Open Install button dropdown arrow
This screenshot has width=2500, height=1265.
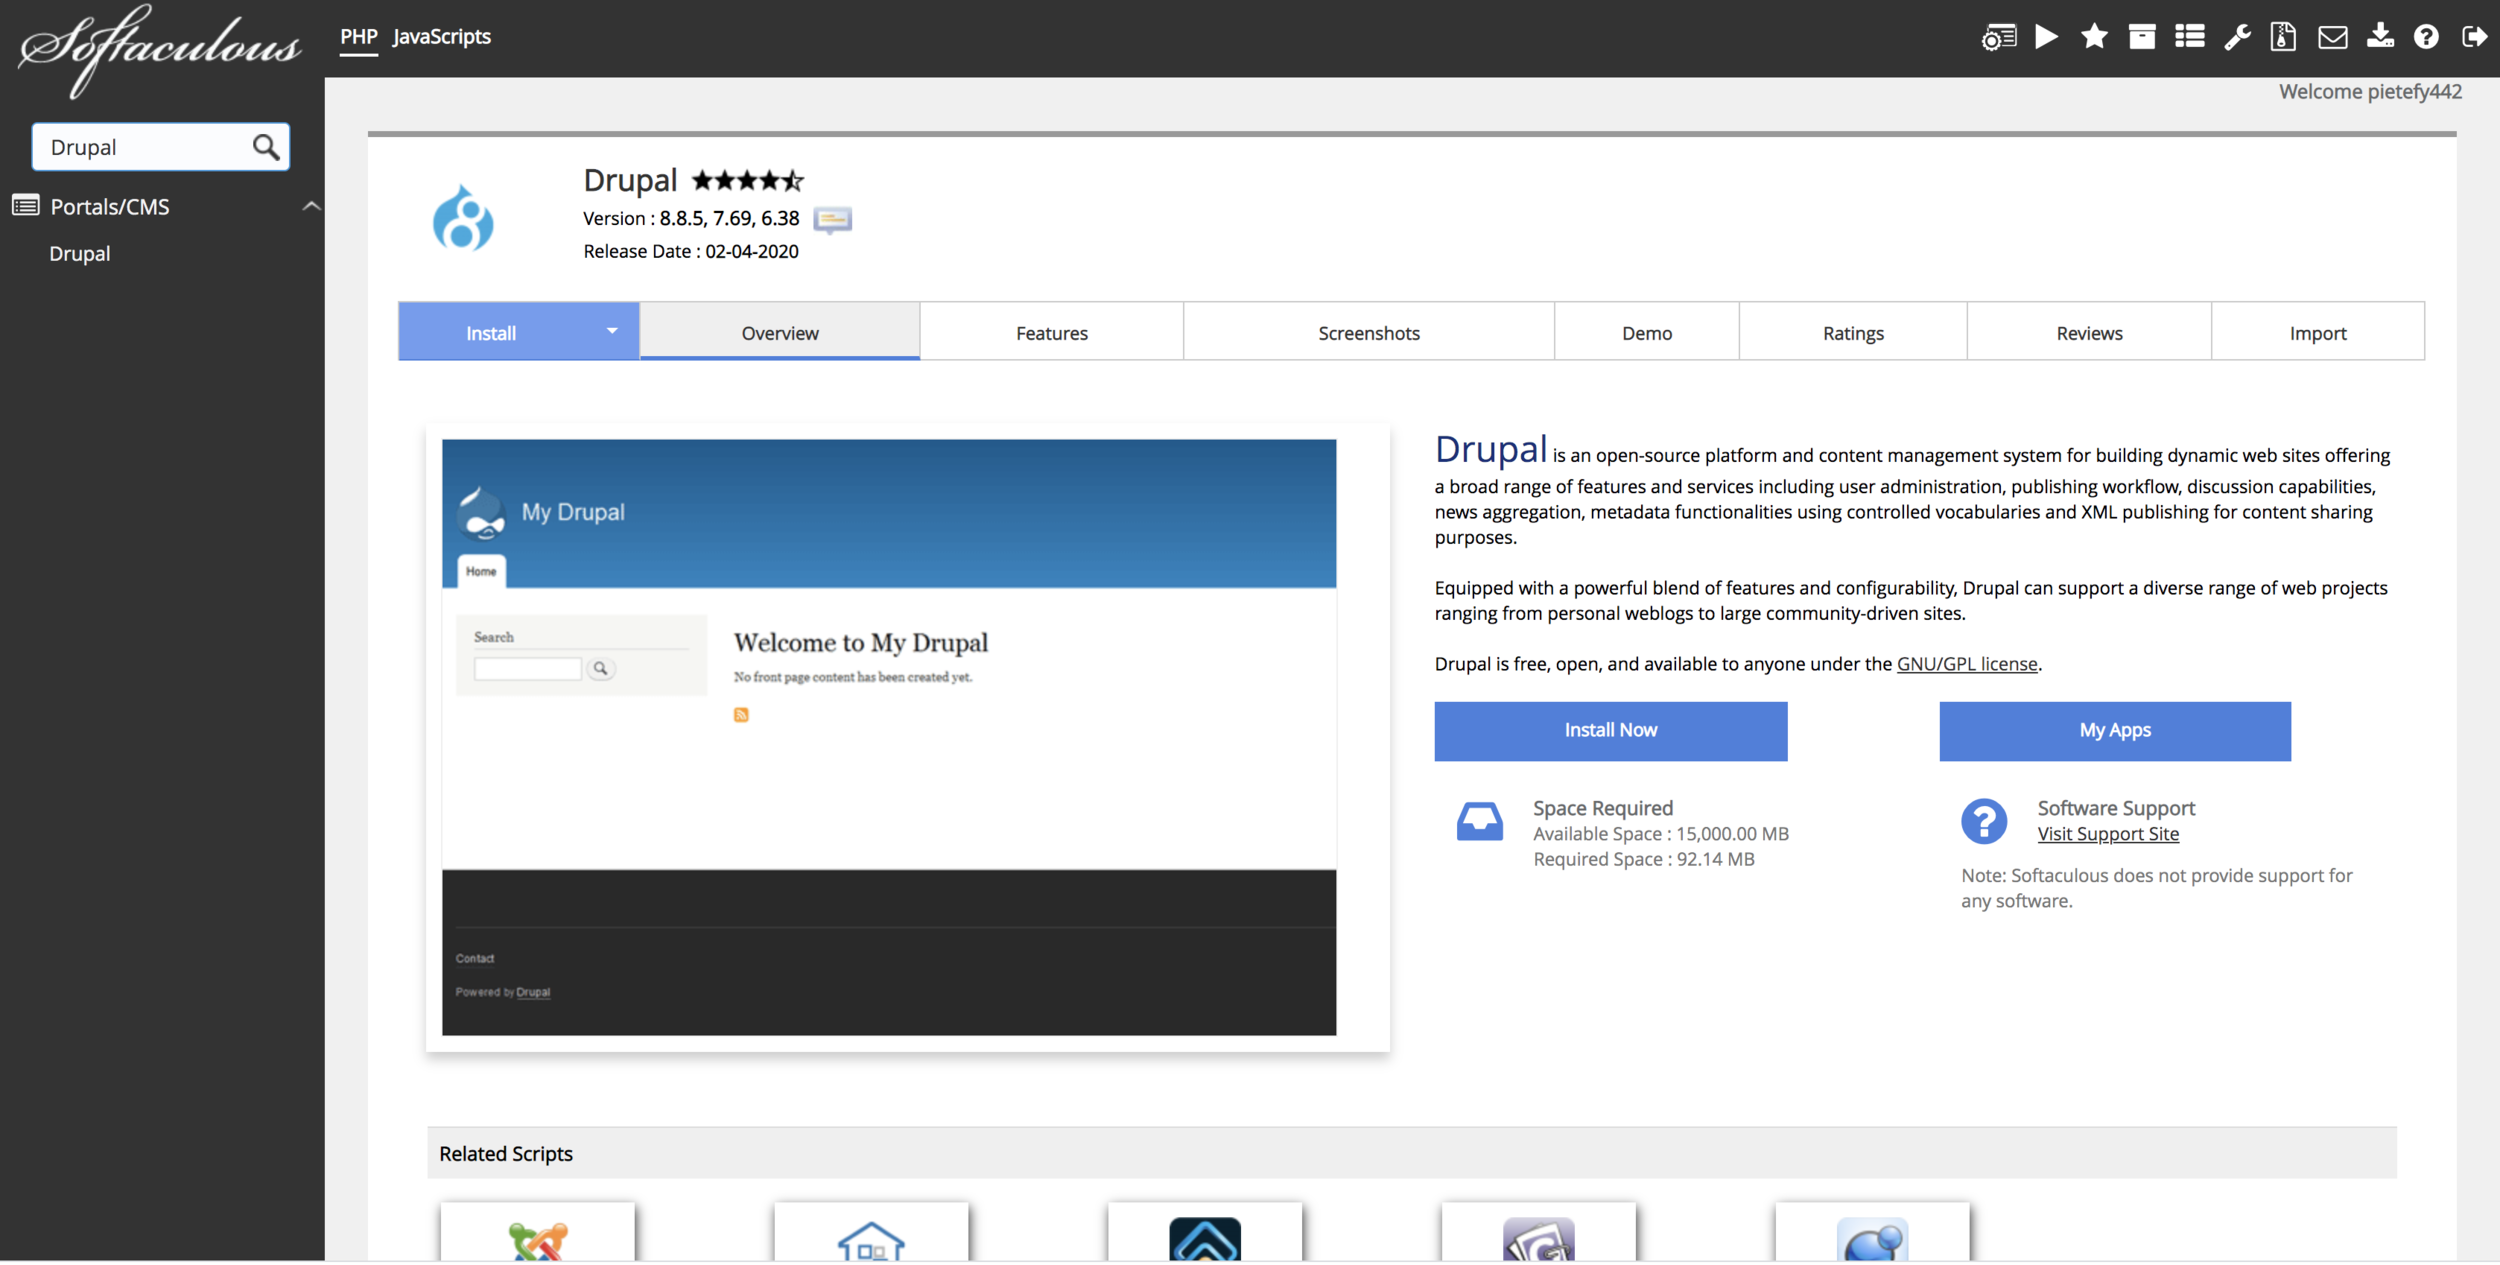click(x=611, y=331)
